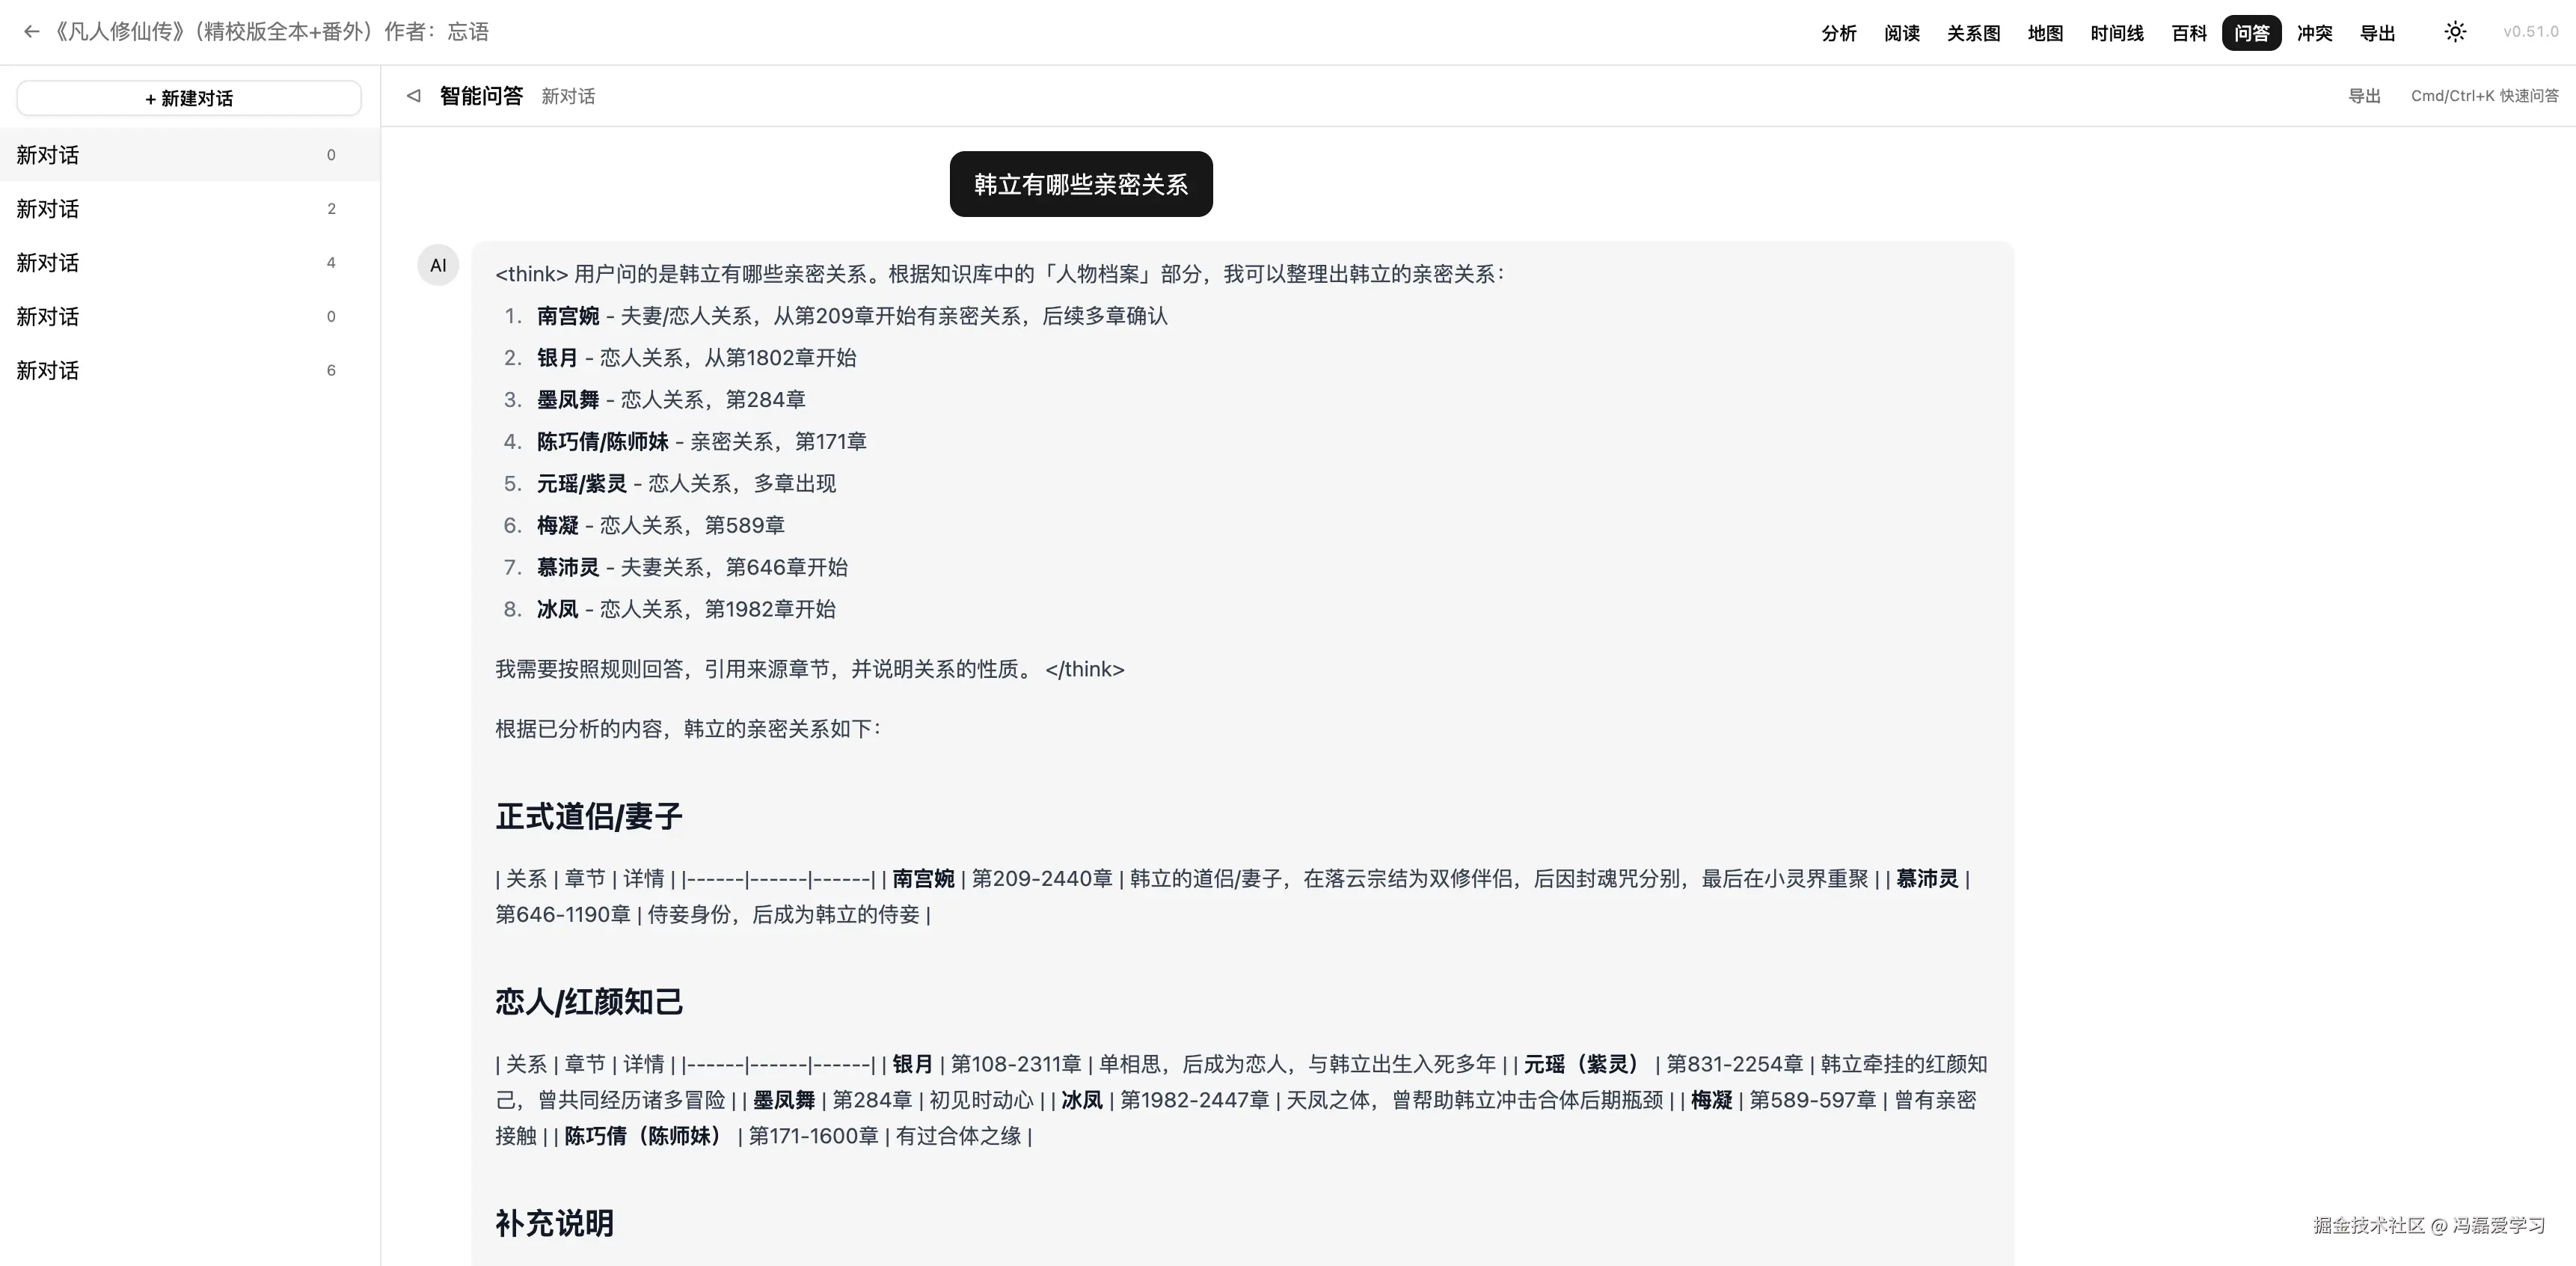The height and width of the screenshot is (1266, 2576).
Task: Switch to the 冲突 conflicts section
Action: tap(2316, 32)
